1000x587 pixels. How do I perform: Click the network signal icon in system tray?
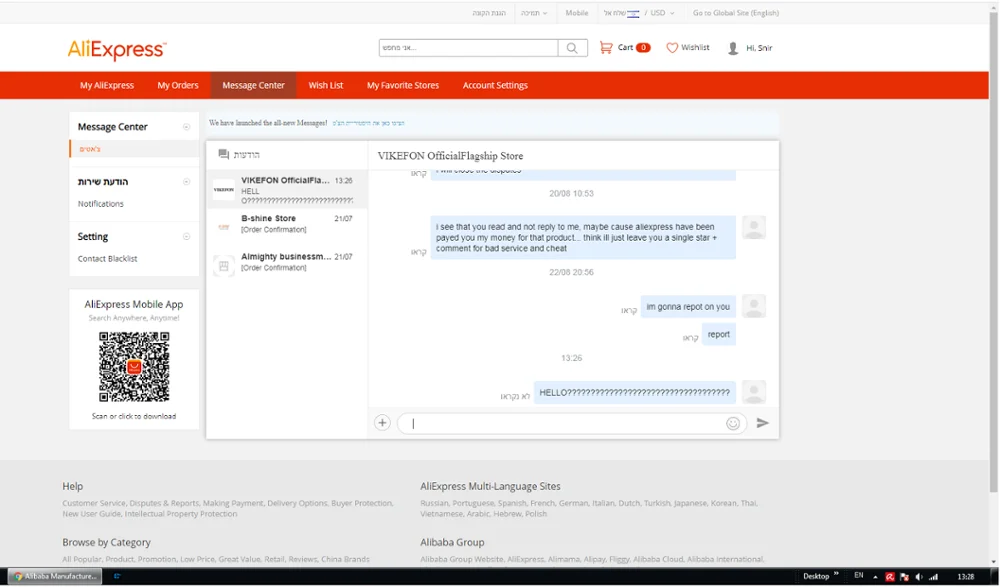(934, 577)
